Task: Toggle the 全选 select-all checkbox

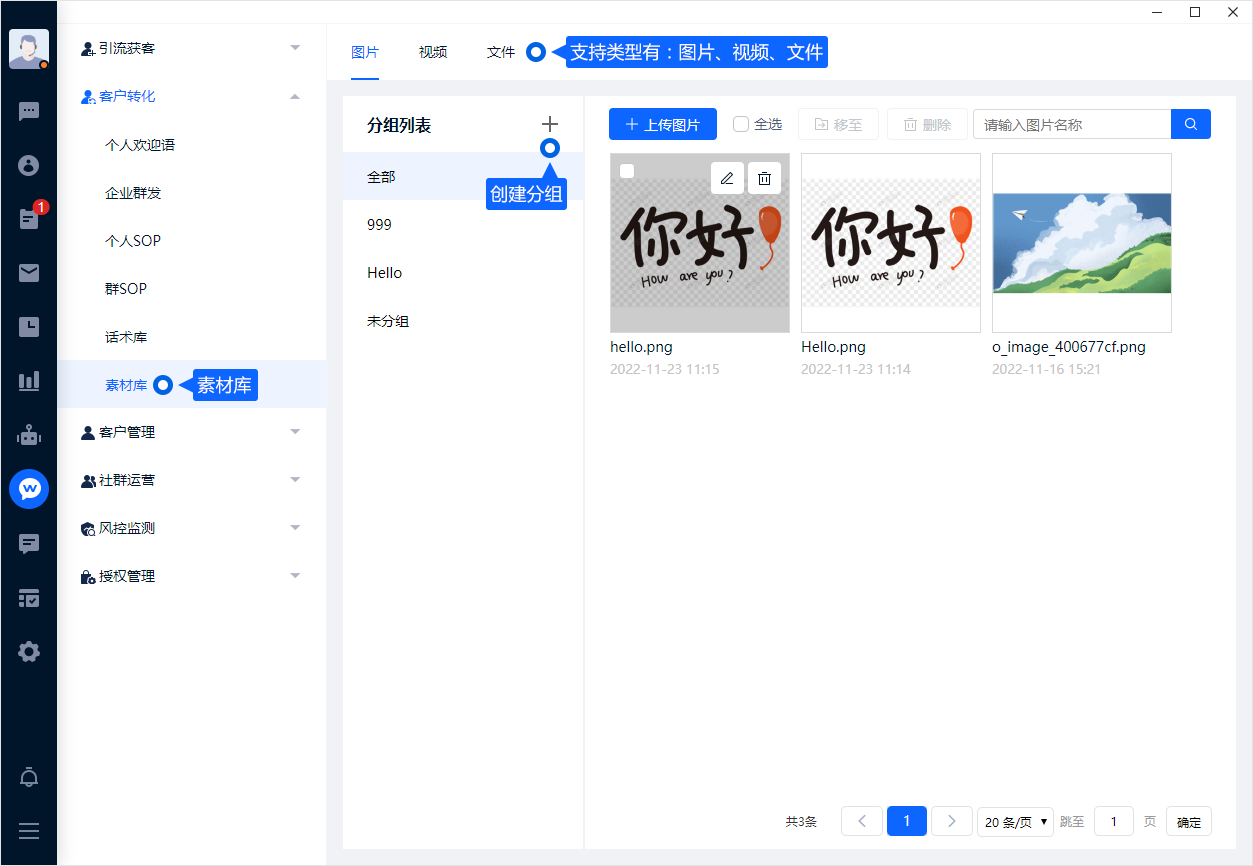Action: 741,124
